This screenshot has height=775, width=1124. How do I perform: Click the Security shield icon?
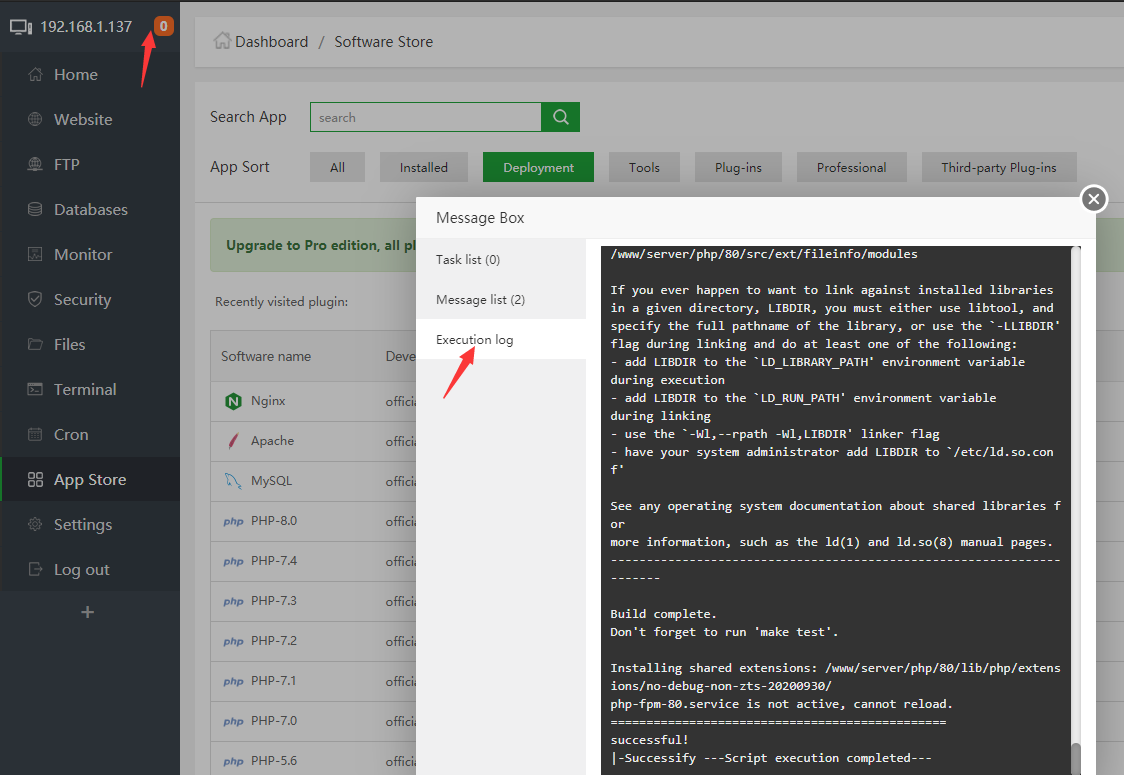[36, 300]
